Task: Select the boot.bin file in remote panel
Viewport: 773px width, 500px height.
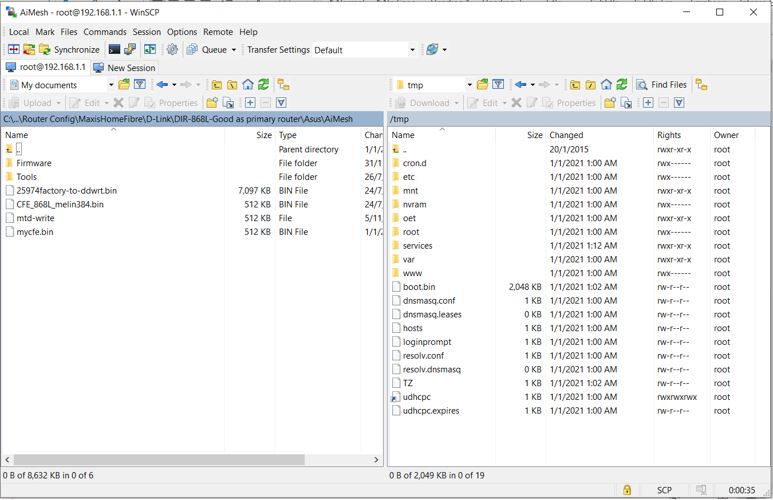Action: pos(419,287)
